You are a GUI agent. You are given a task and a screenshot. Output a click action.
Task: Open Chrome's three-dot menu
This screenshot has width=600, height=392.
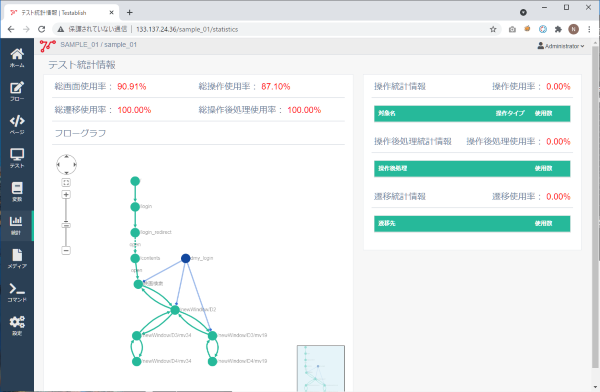pyautogui.click(x=589, y=29)
